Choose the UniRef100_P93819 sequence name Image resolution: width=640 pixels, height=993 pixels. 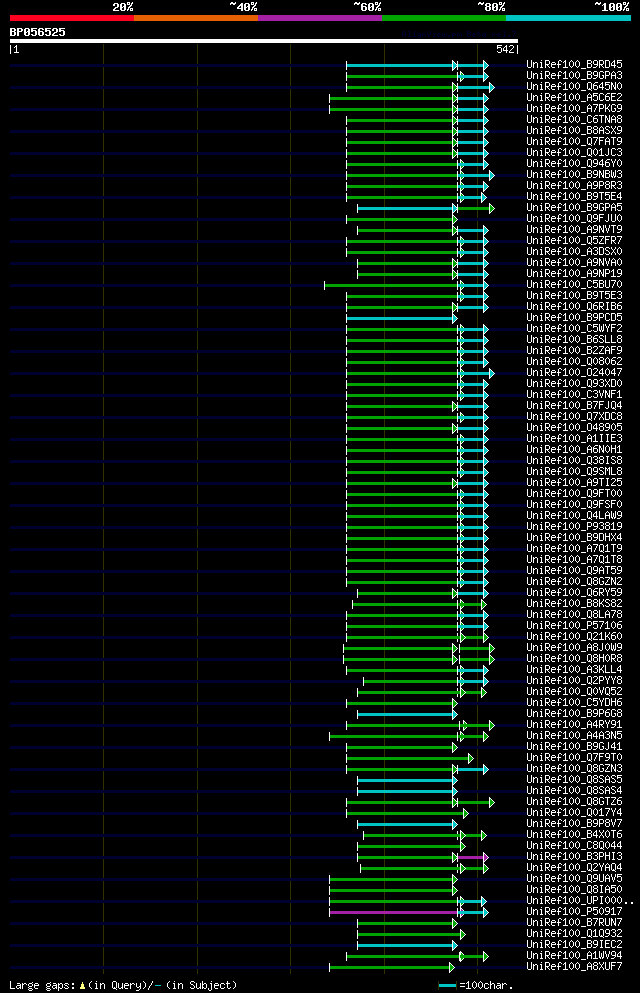click(x=574, y=526)
